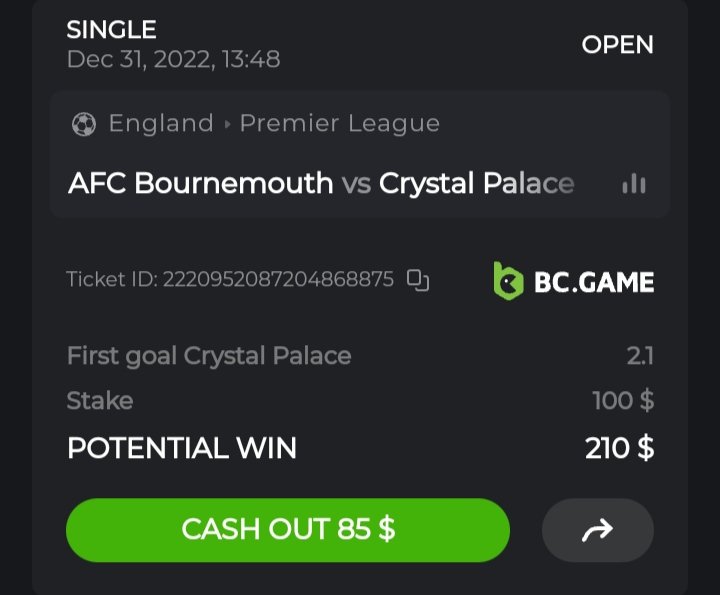Screen dimensions: 720x595
Task: Click the BC.GAME brand name text
Action: pos(594,282)
